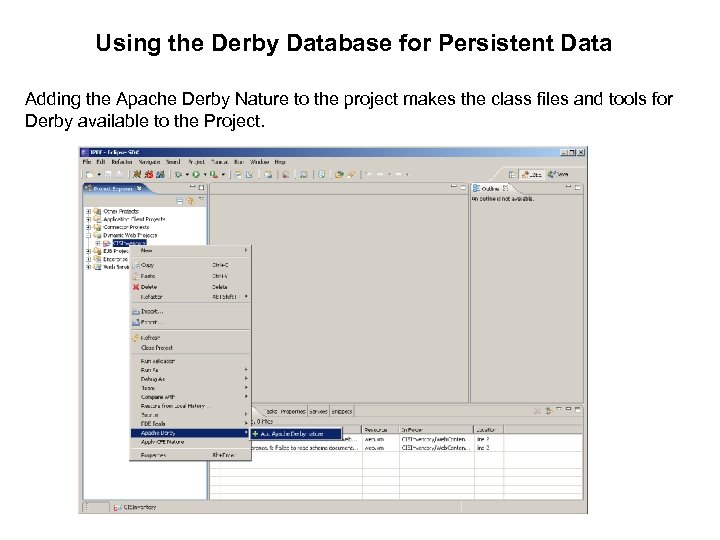This screenshot has width=720, height=540.
Task: Choose Refresh in the context menu
Action: (191, 338)
